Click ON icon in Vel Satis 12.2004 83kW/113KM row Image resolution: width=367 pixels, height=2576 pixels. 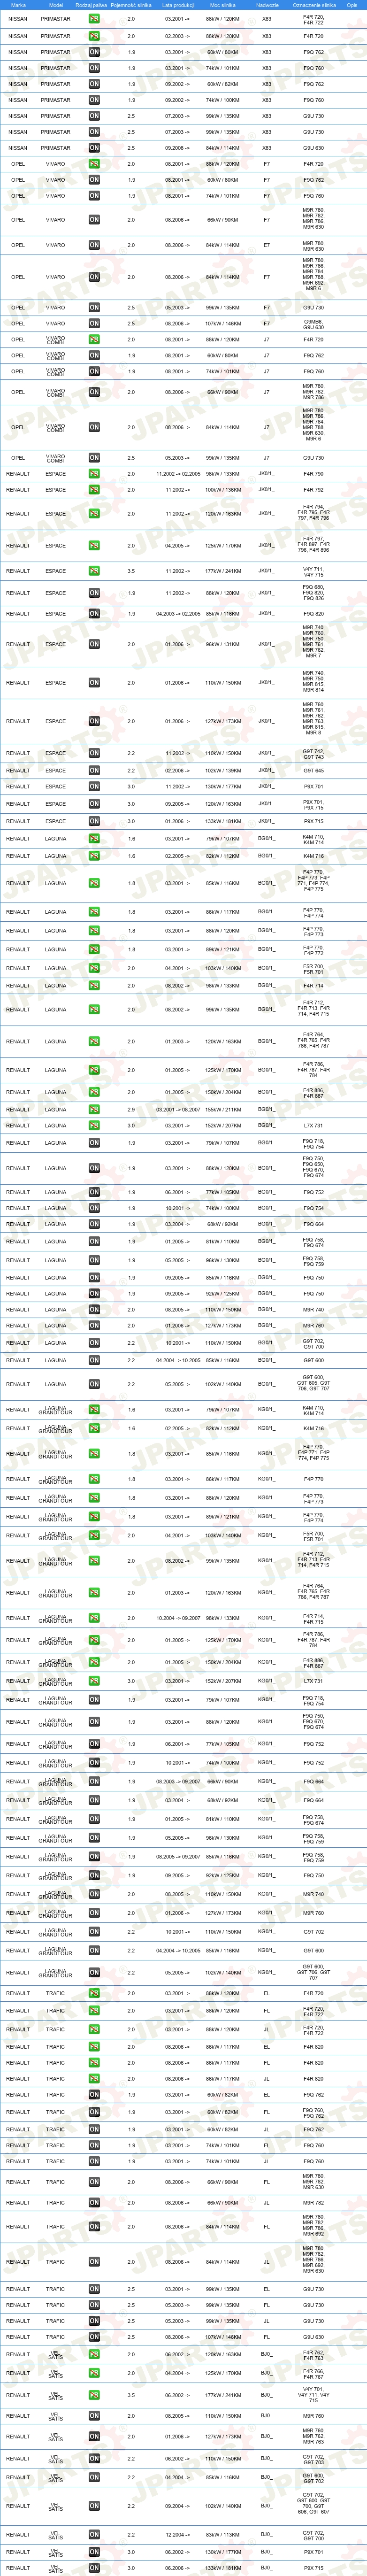pyautogui.click(x=94, y=2535)
